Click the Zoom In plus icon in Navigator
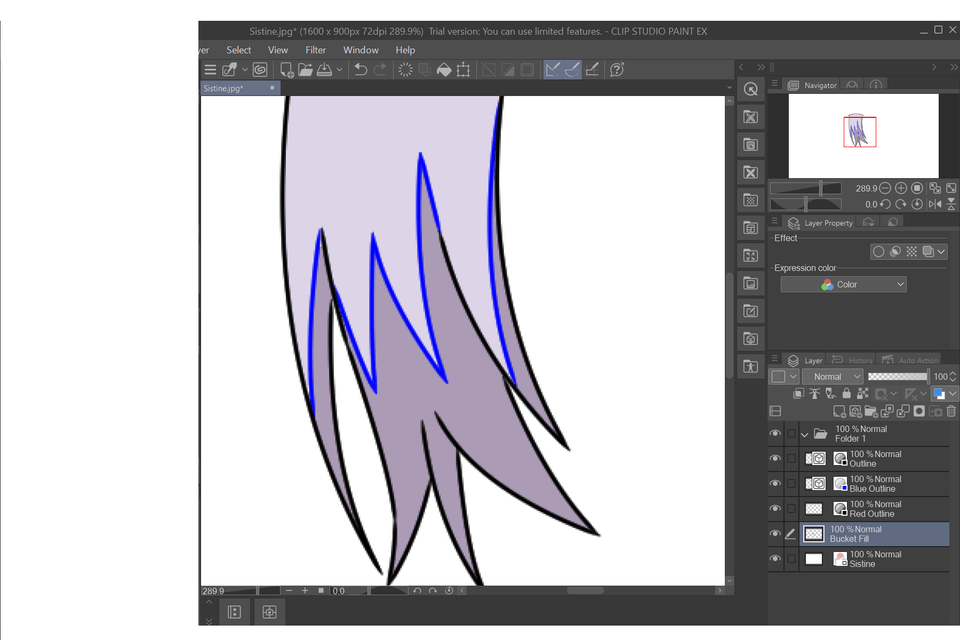960x640 pixels. coord(900,187)
